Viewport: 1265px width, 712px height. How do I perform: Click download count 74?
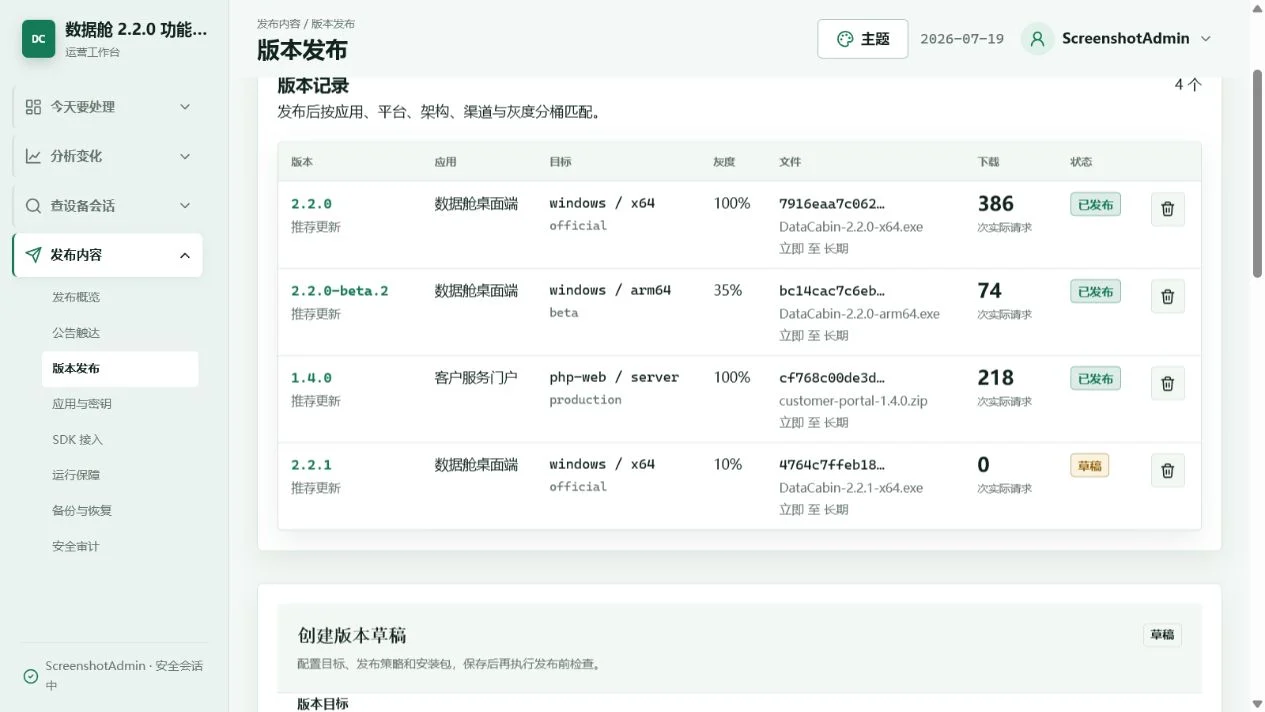pos(989,291)
